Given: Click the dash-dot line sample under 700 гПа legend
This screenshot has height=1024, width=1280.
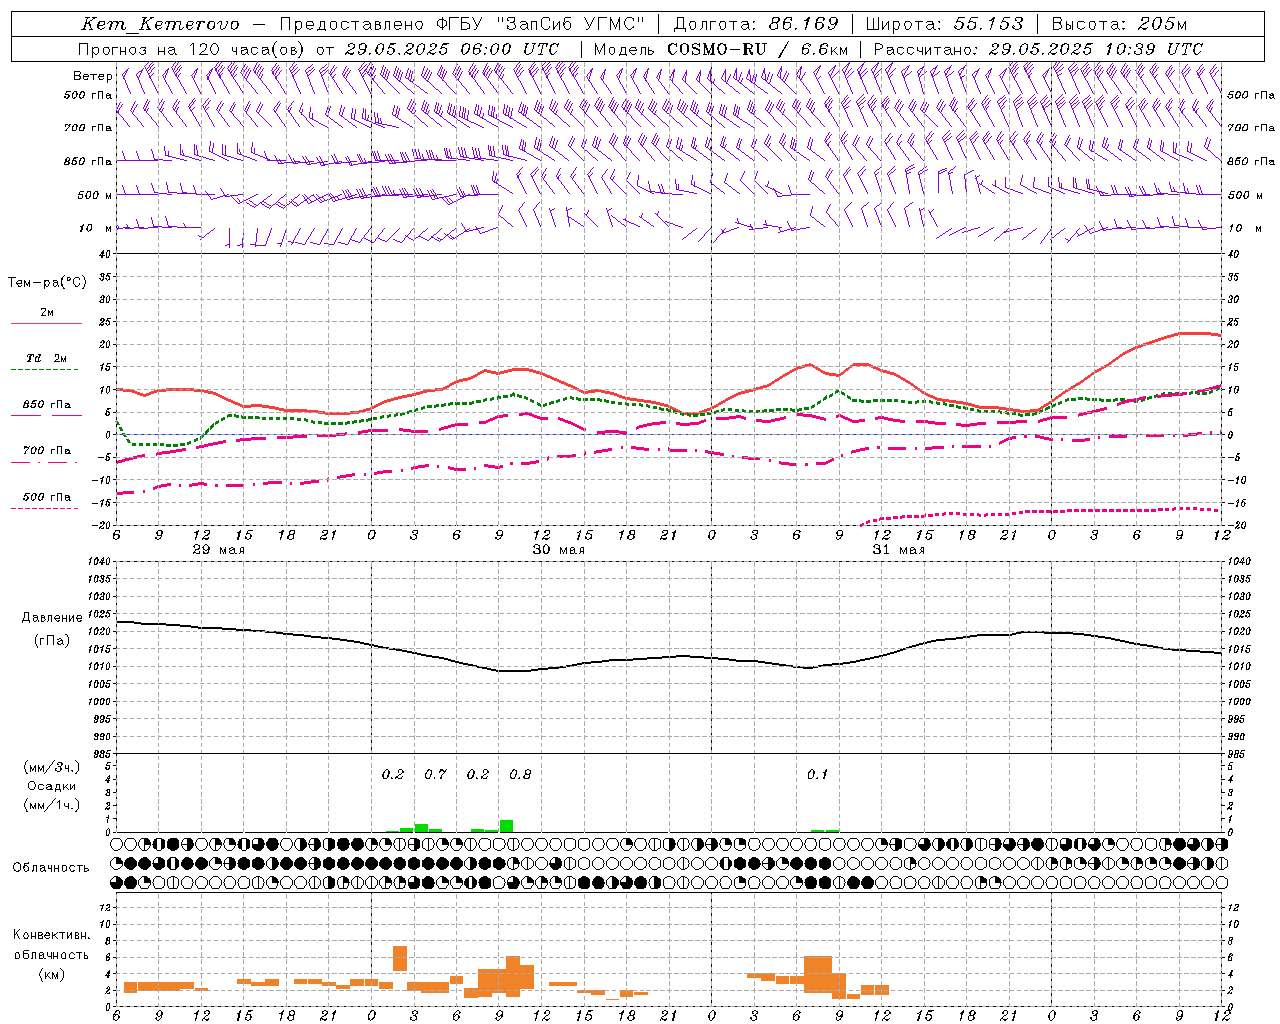Looking at the screenshot, I should coord(44,462).
